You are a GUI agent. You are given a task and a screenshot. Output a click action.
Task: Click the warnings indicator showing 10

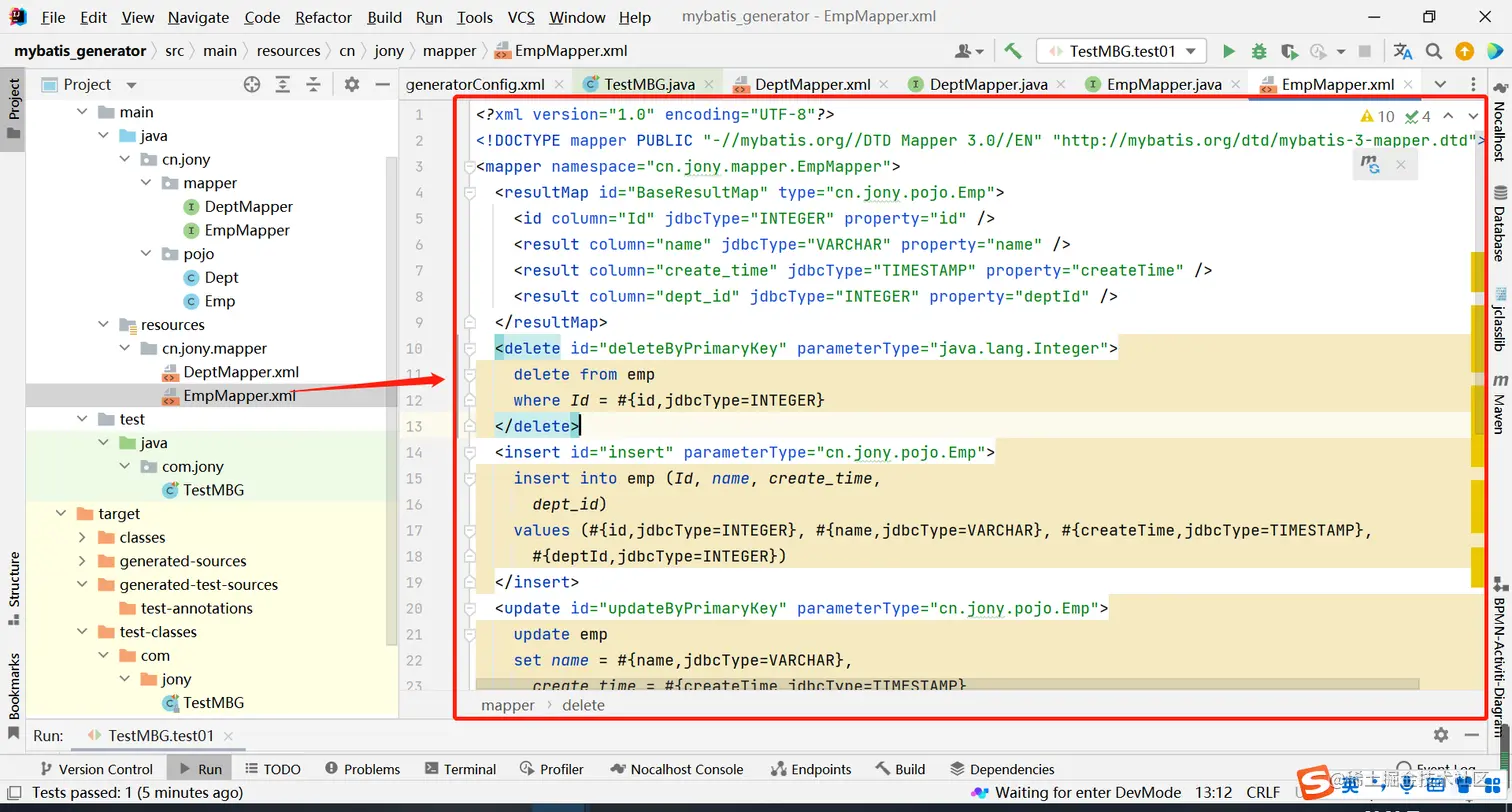[x=1378, y=116]
